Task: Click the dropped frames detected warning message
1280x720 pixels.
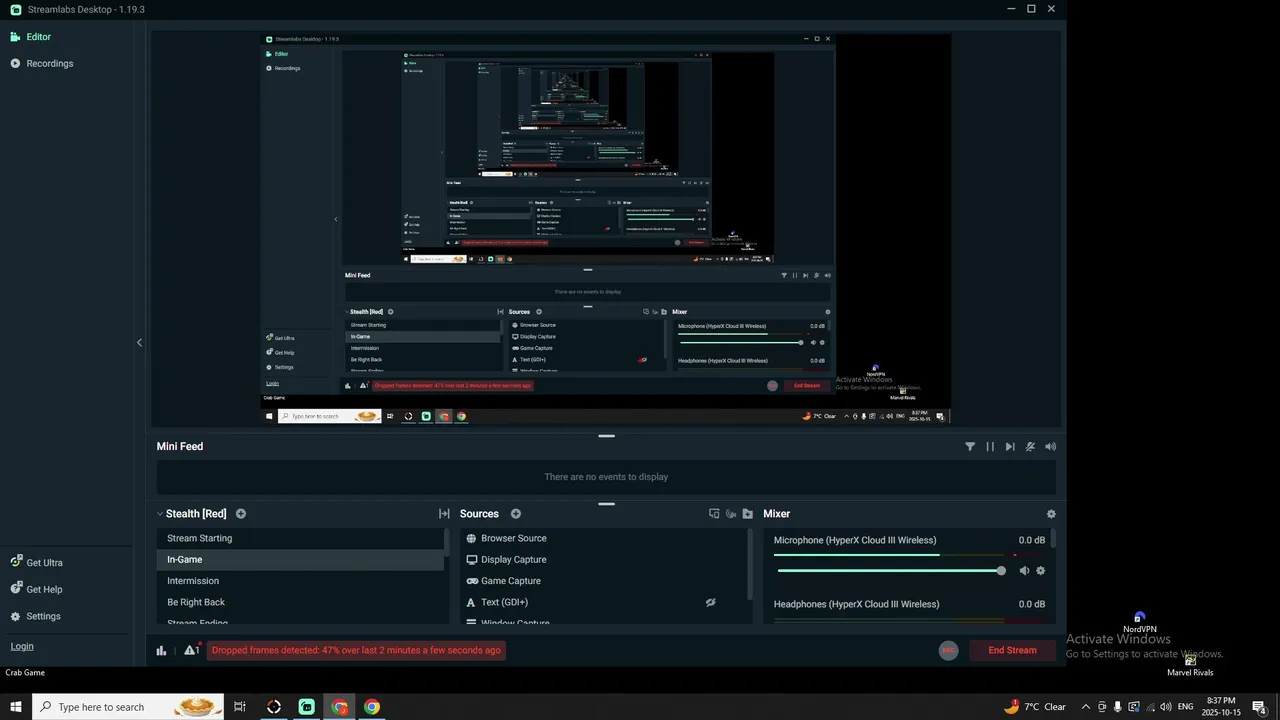Action: click(x=356, y=650)
